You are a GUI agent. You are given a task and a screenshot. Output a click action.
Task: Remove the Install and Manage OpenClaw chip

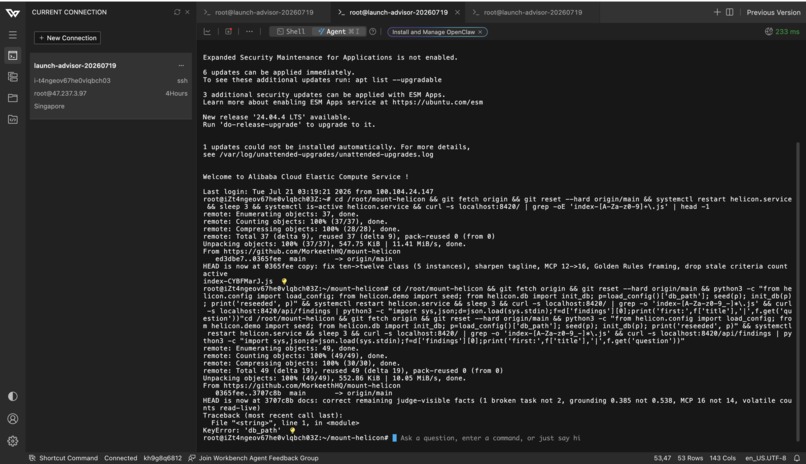coord(480,32)
